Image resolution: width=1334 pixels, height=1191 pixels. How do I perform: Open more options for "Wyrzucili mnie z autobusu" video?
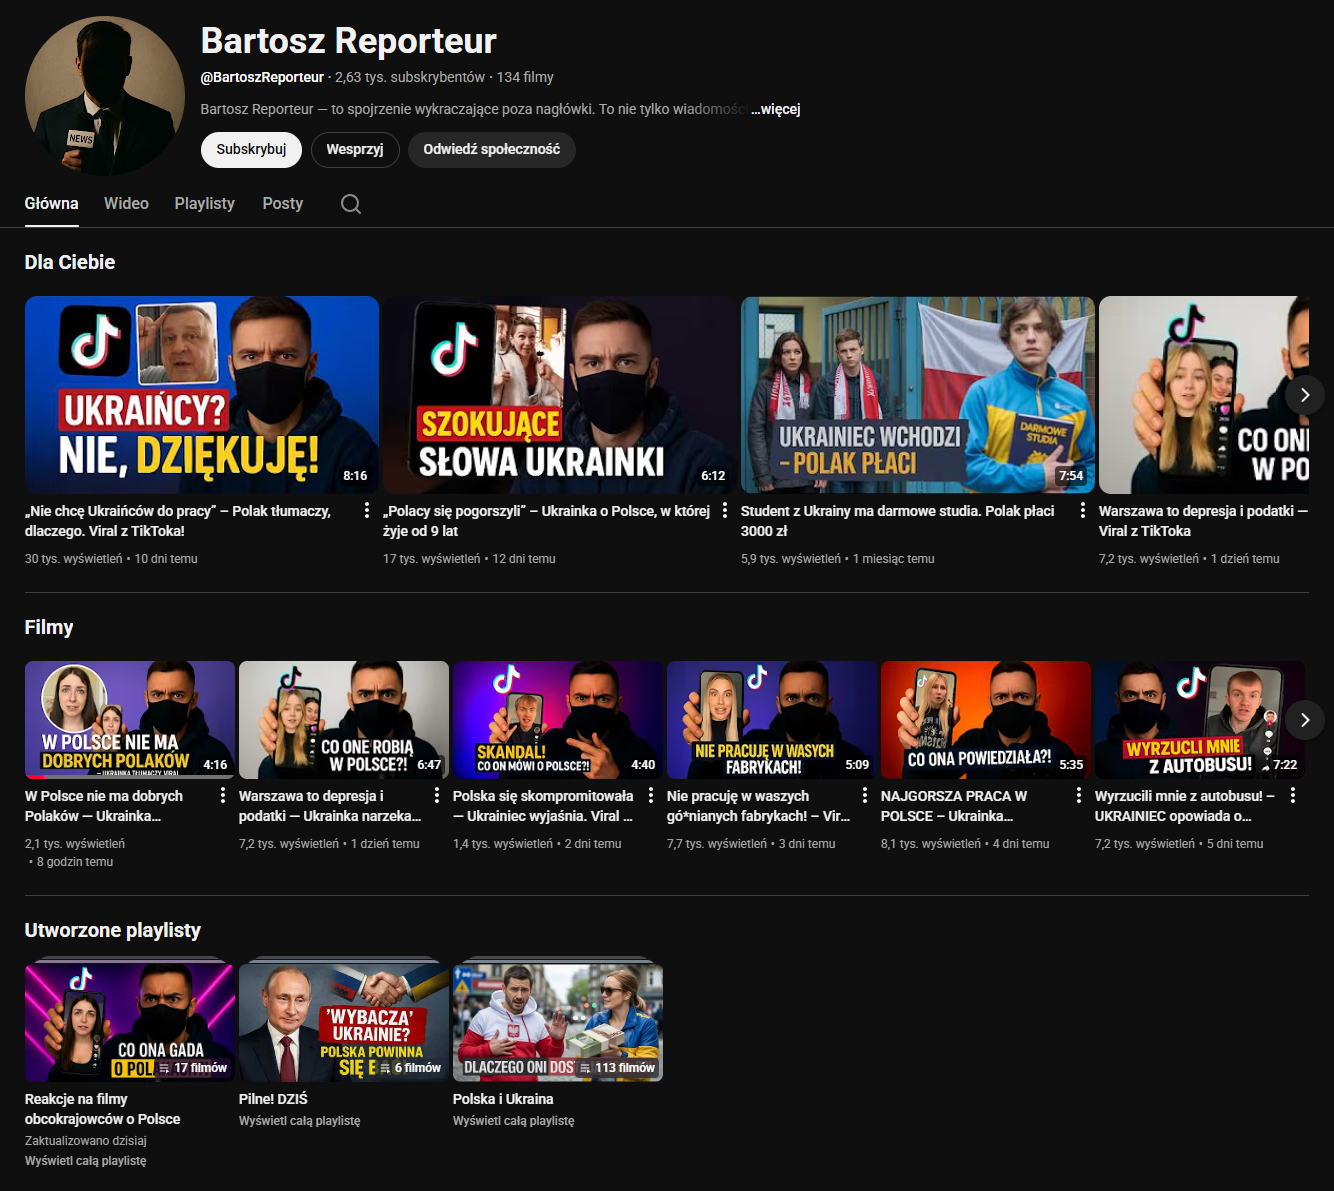tap(1293, 795)
